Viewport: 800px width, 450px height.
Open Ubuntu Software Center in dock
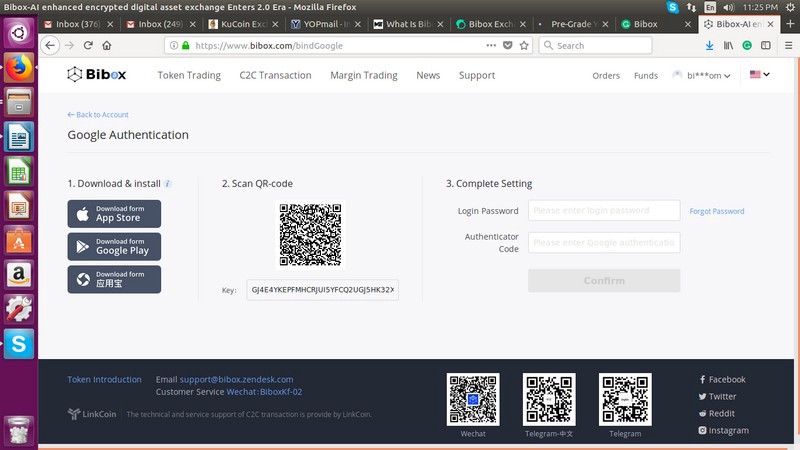(19, 240)
